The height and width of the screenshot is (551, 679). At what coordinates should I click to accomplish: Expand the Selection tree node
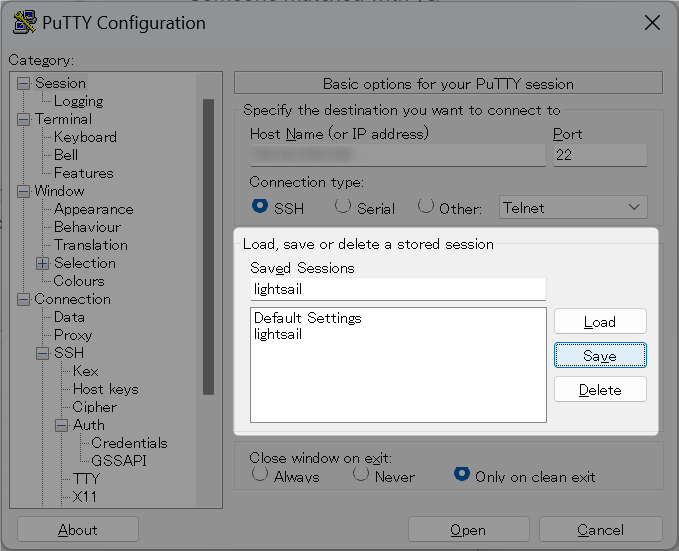click(x=42, y=263)
